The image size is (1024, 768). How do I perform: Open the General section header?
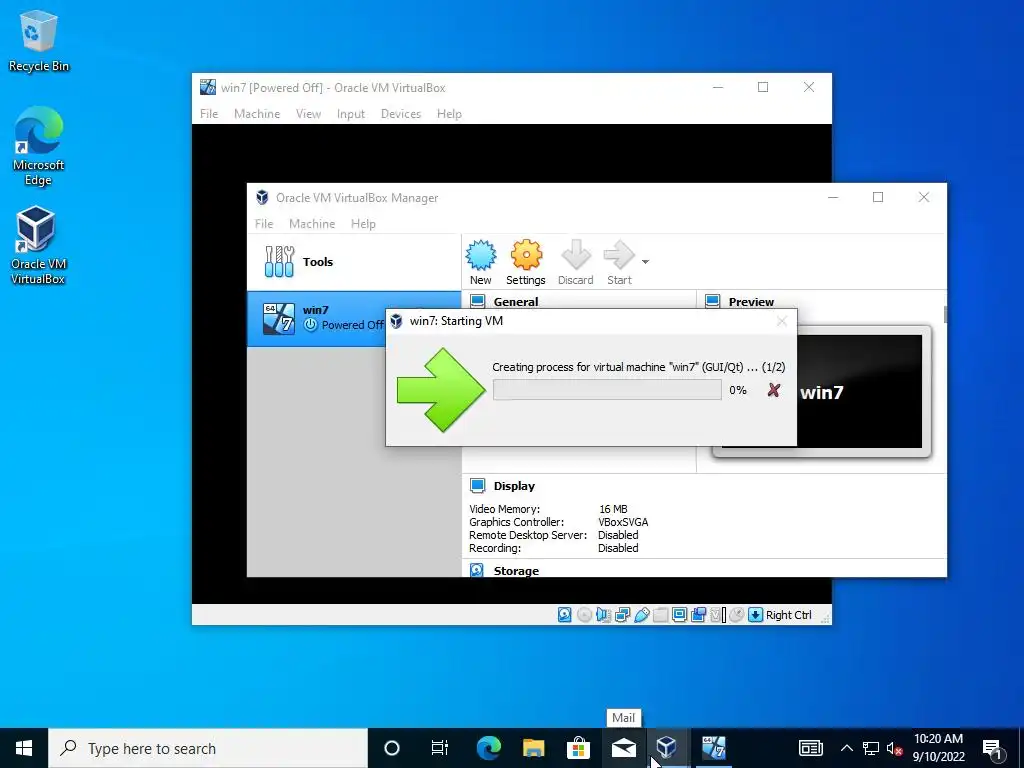(516, 302)
